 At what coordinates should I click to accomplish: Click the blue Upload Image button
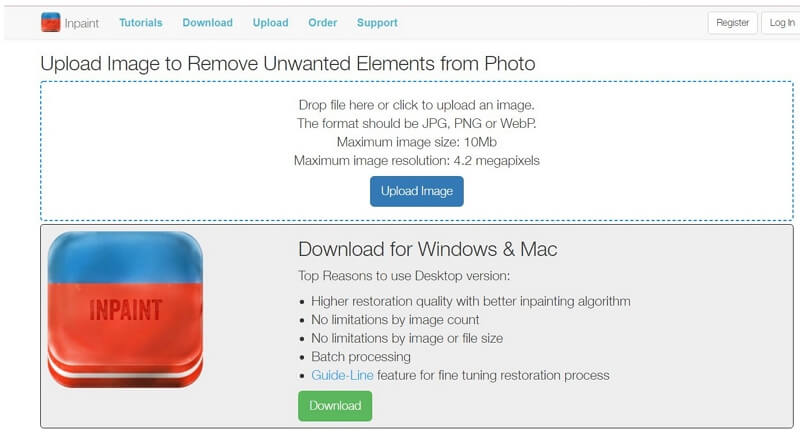(417, 191)
